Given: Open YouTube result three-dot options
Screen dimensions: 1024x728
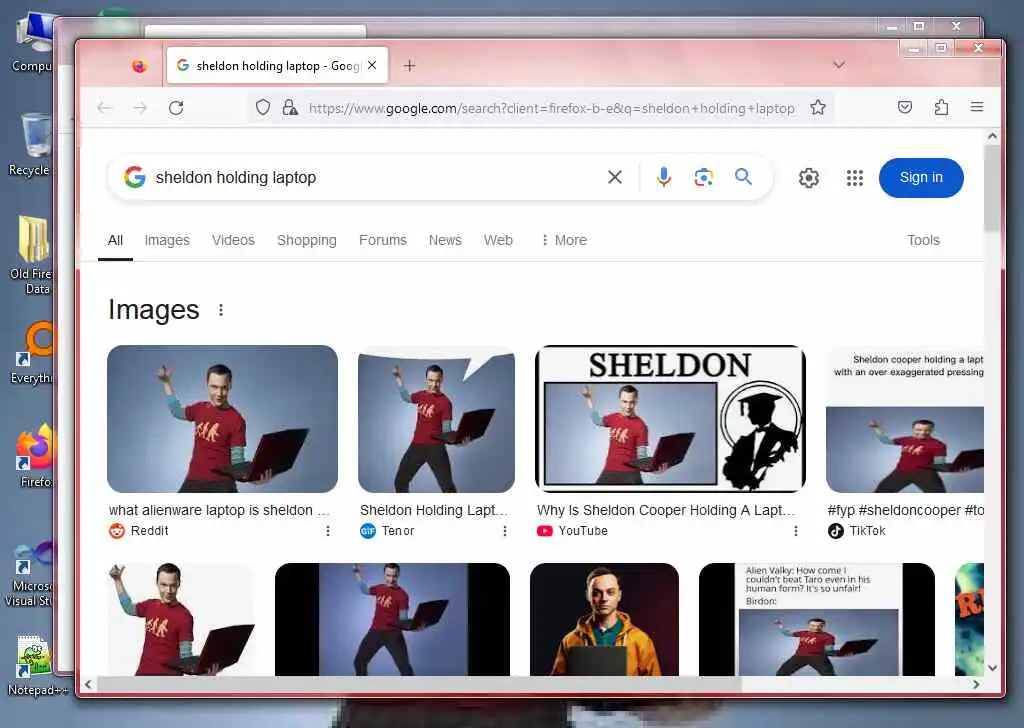Looking at the screenshot, I should click(x=795, y=531).
